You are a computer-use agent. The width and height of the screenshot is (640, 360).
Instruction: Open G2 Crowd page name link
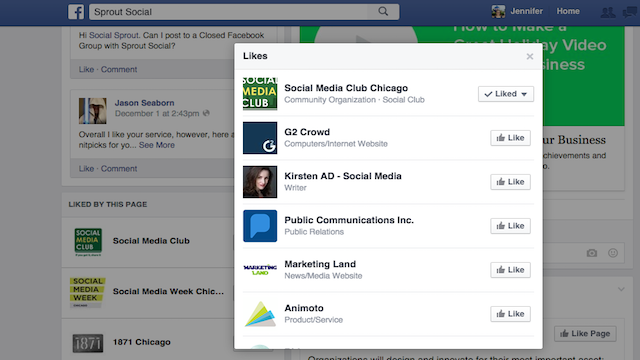(307, 132)
